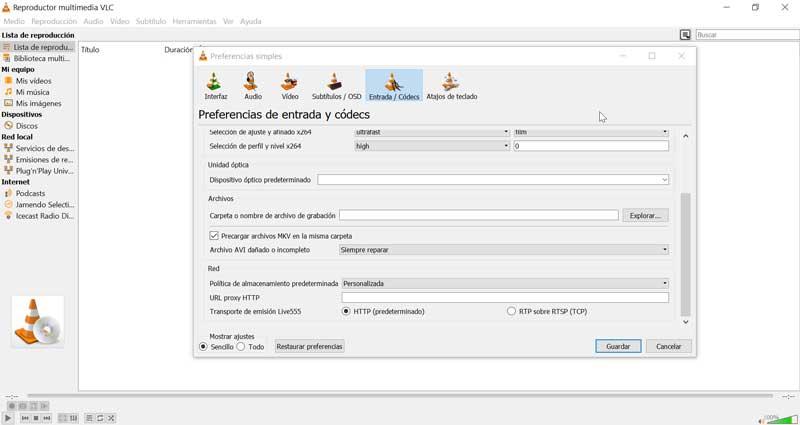
Task: Open the Audio preferences category
Action: pyautogui.click(x=253, y=85)
